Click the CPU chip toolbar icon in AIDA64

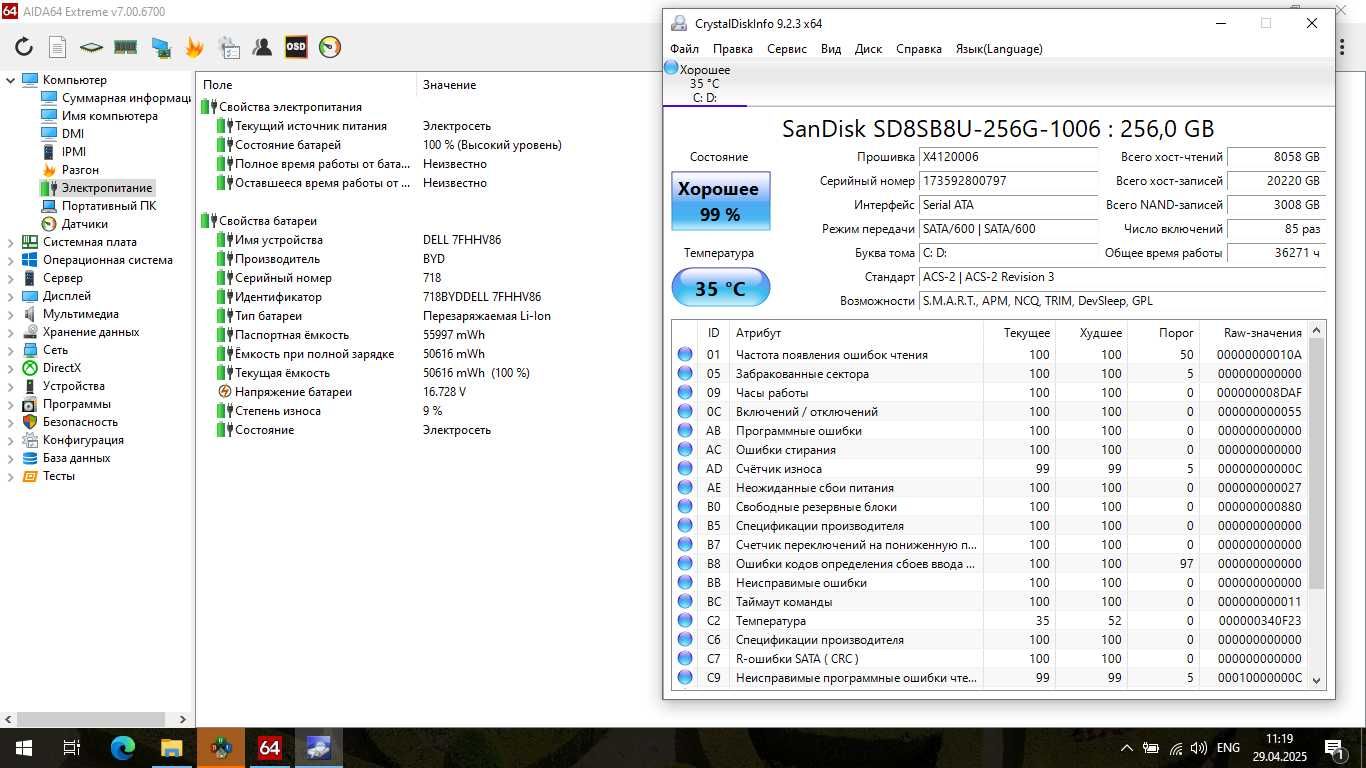[x=91, y=46]
